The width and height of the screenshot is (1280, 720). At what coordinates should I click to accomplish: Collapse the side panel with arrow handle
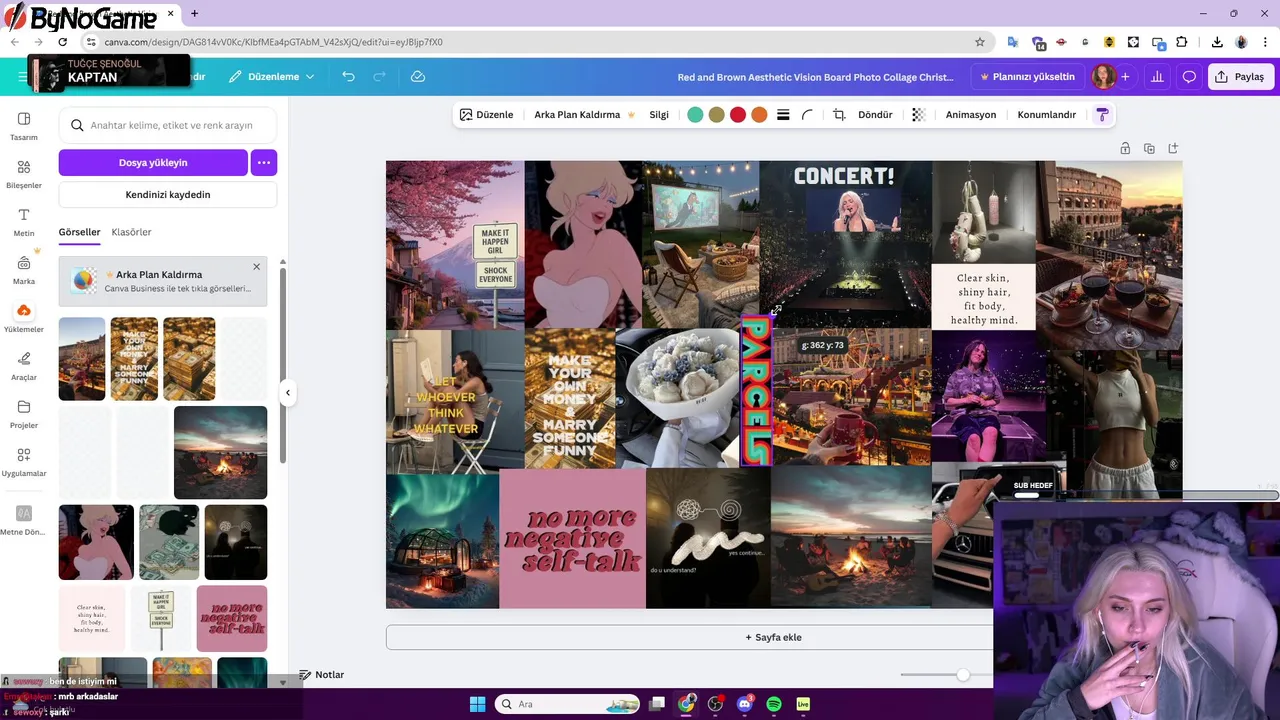click(287, 393)
